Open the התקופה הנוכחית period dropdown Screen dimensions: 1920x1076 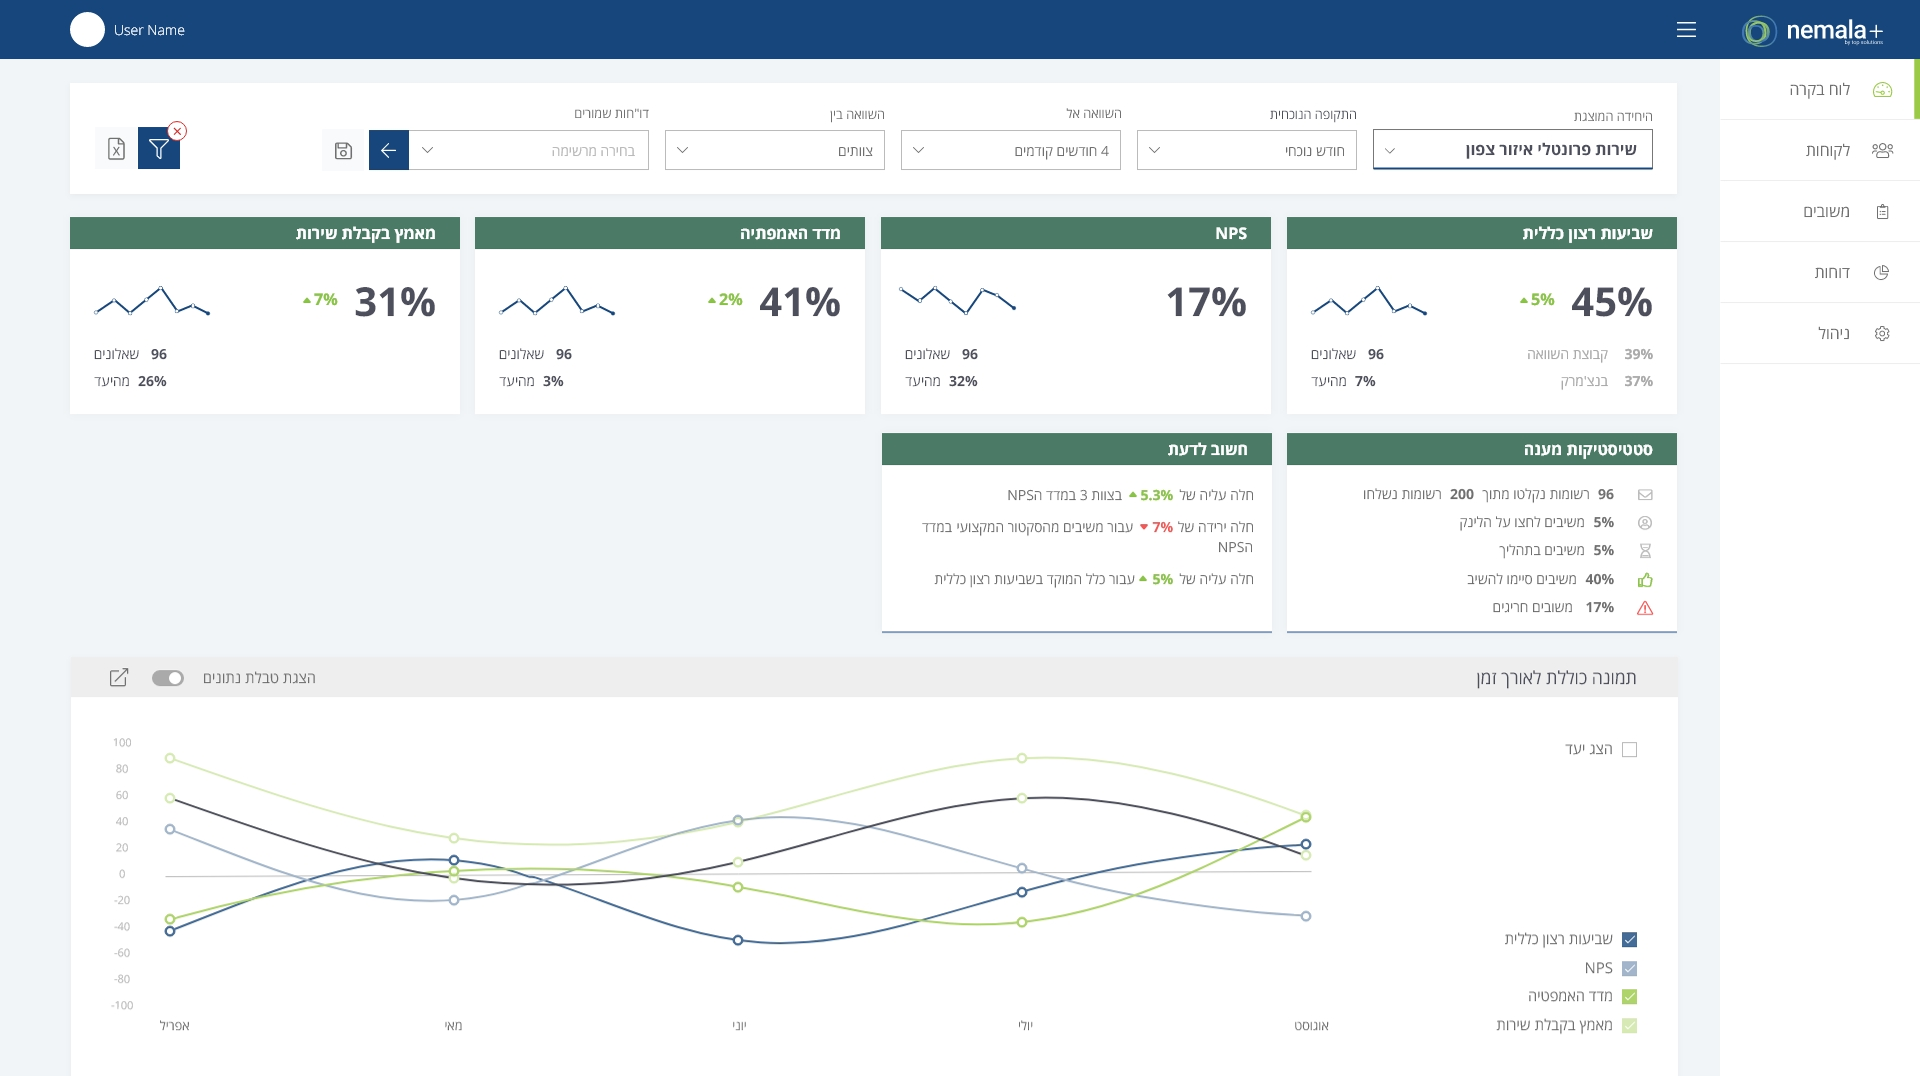[x=1247, y=150]
